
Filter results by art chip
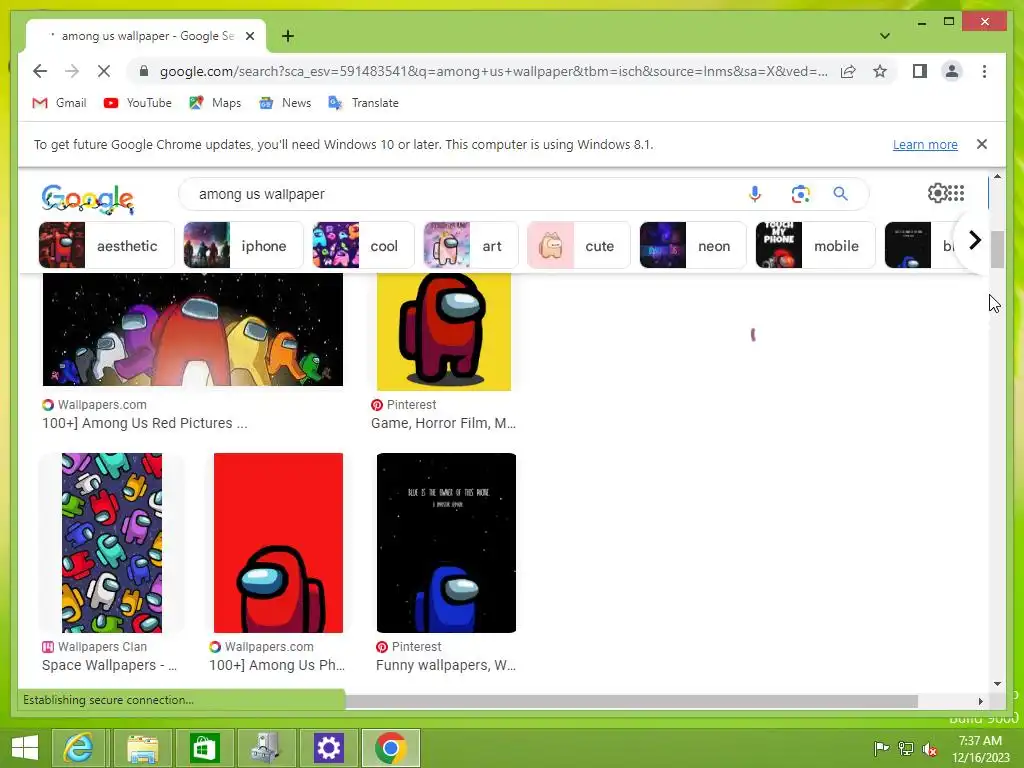(x=471, y=246)
